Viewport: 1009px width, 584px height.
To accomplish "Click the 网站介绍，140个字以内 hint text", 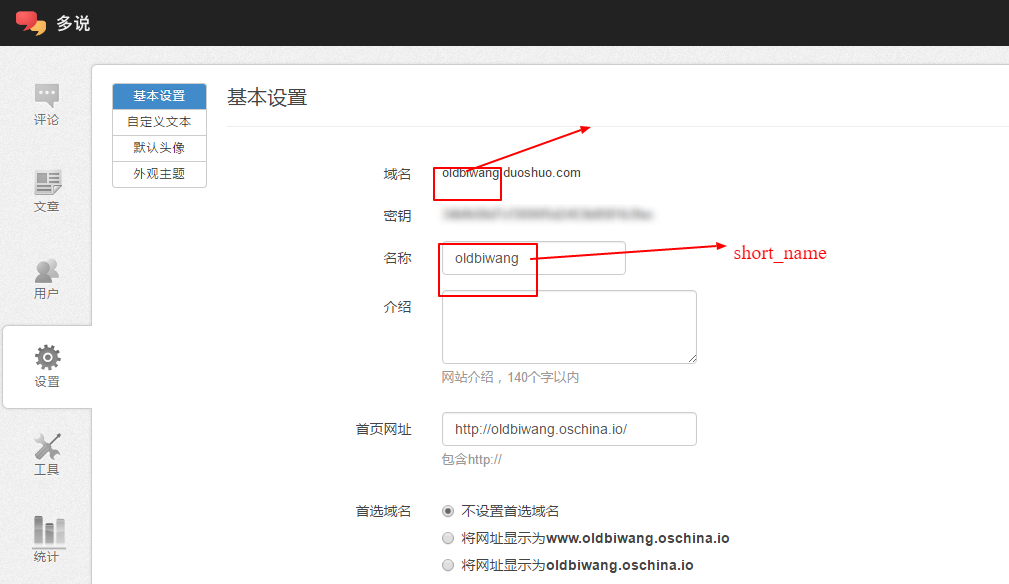I will [510, 378].
